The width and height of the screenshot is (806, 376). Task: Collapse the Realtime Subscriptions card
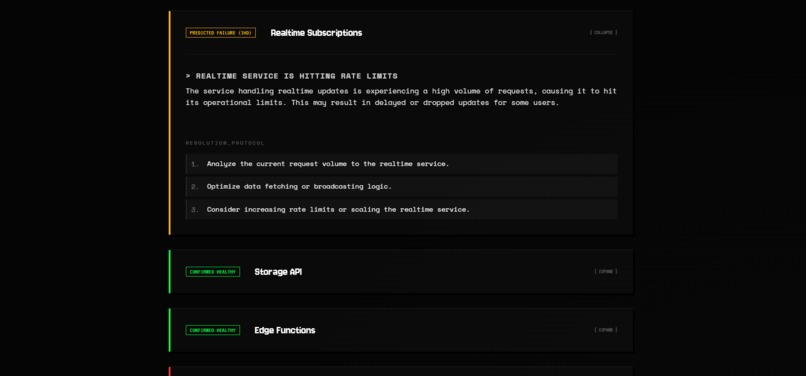[603, 32]
